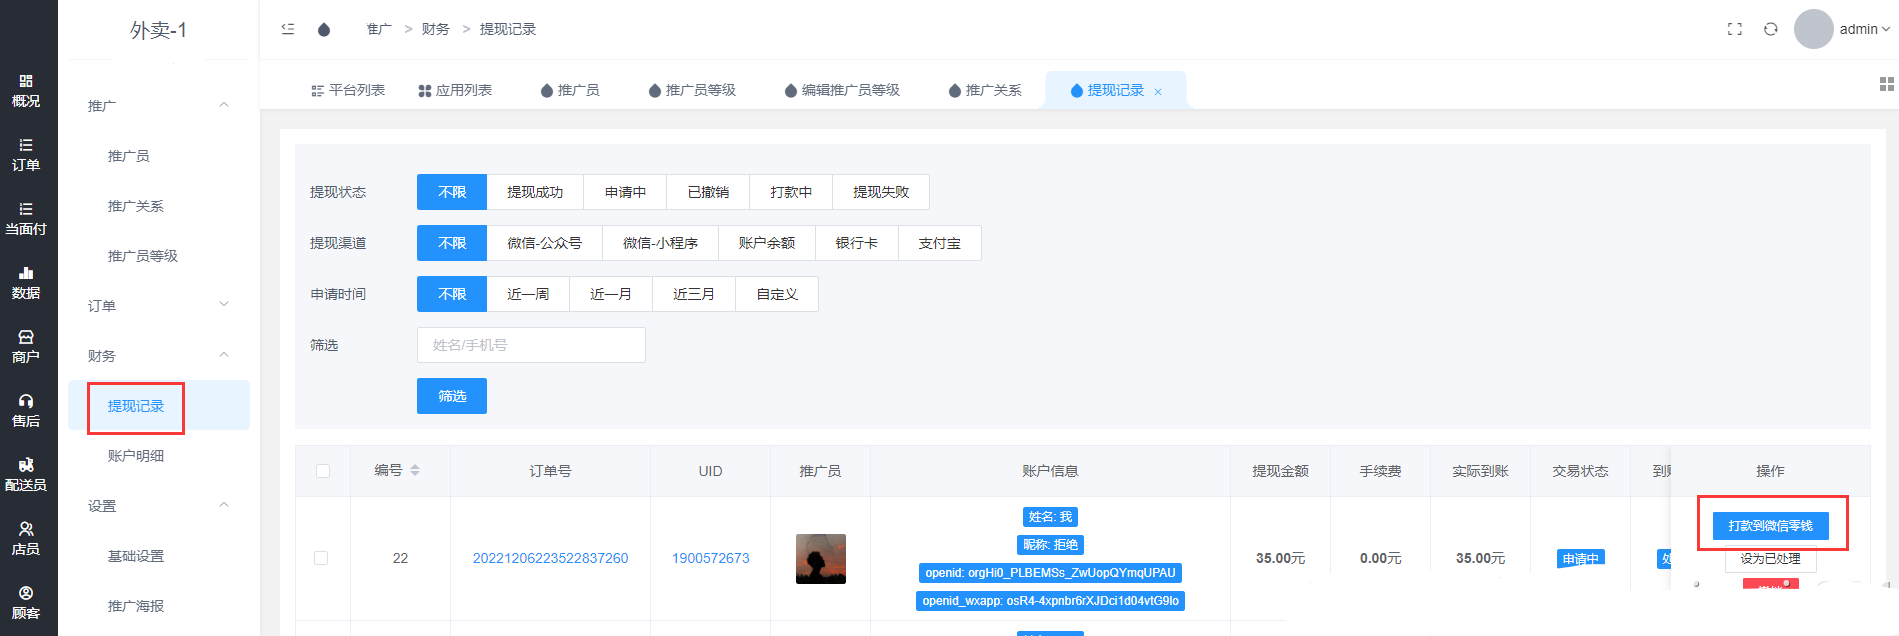The width and height of the screenshot is (1899, 636).
Task: Filter status by 已撤销
Action: [708, 192]
